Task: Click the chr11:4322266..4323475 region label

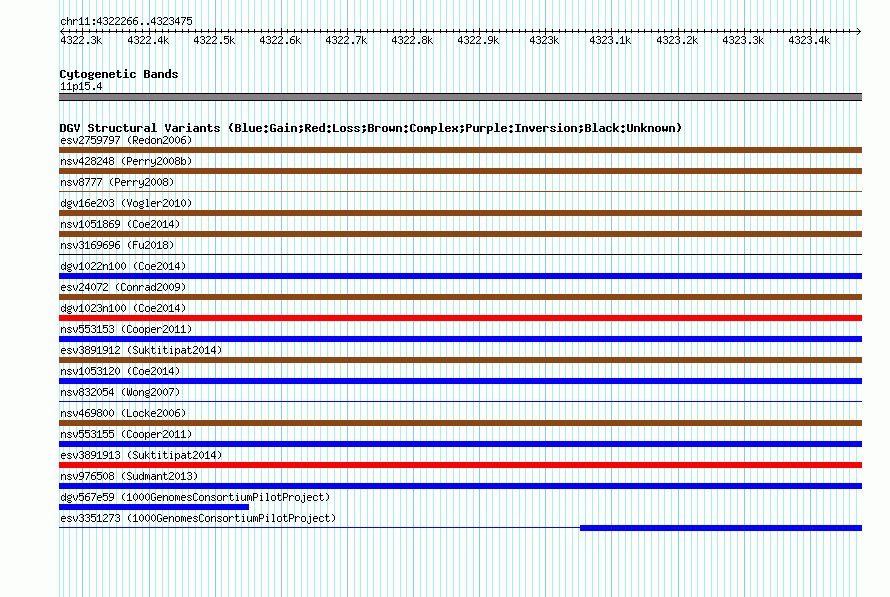Action: (126, 21)
